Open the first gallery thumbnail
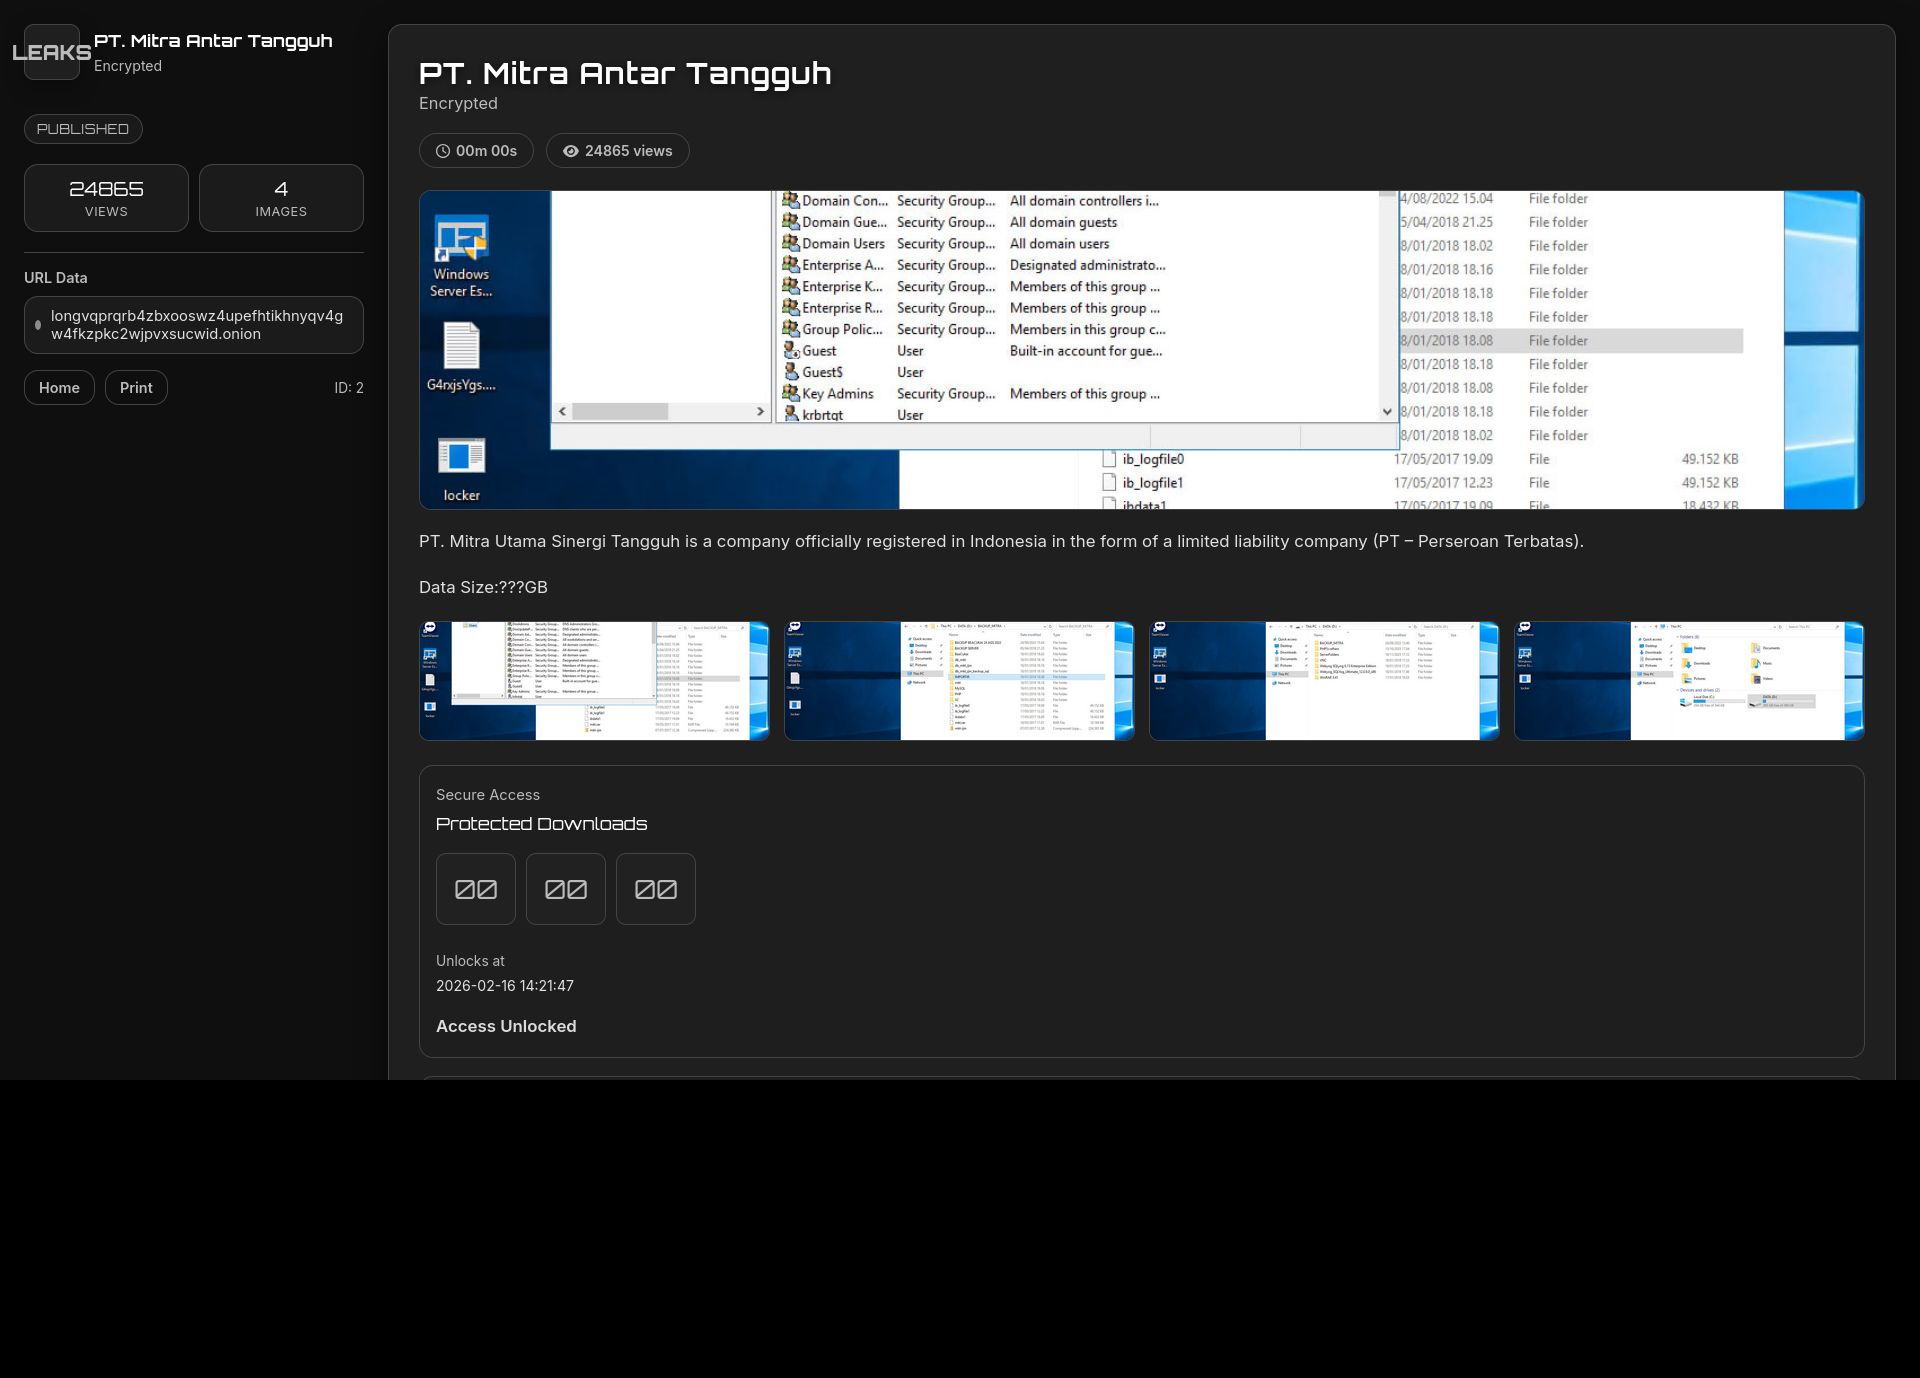Image resolution: width=1920 pixels, height=1378 pixels. coord(594,680)
